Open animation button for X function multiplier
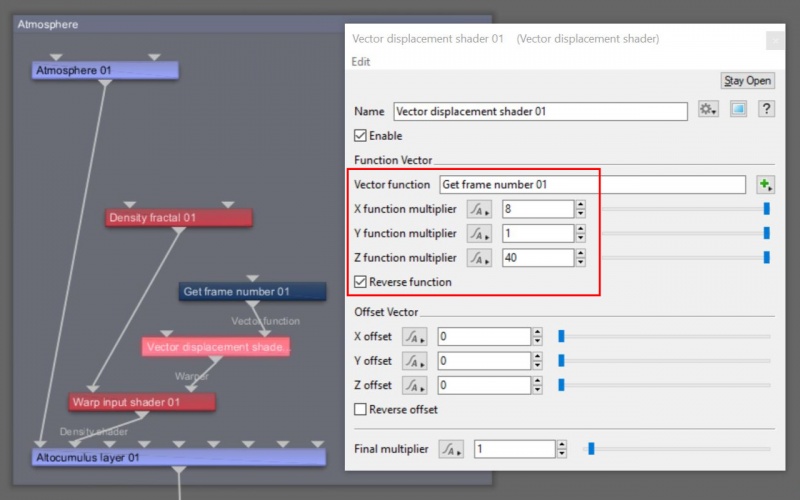Viewport: 800px width, 500px height. pos(479,209)
